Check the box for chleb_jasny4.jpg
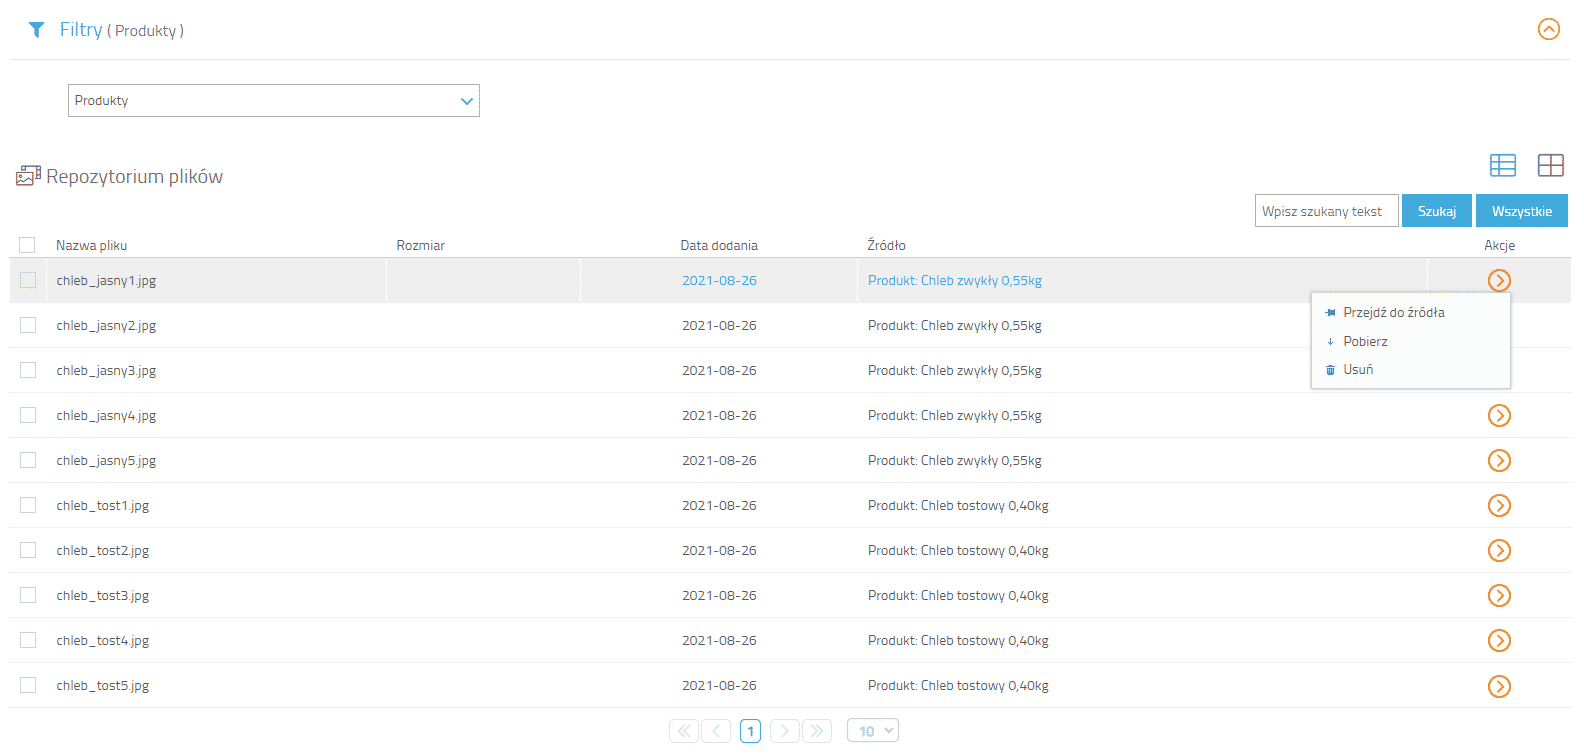1584x756 pixels. [28, 415]
